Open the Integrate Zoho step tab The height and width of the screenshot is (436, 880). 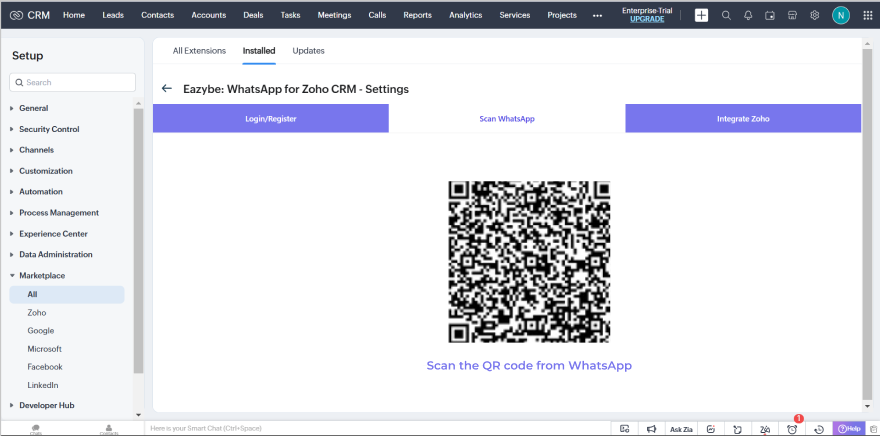(x=743, y=118)
